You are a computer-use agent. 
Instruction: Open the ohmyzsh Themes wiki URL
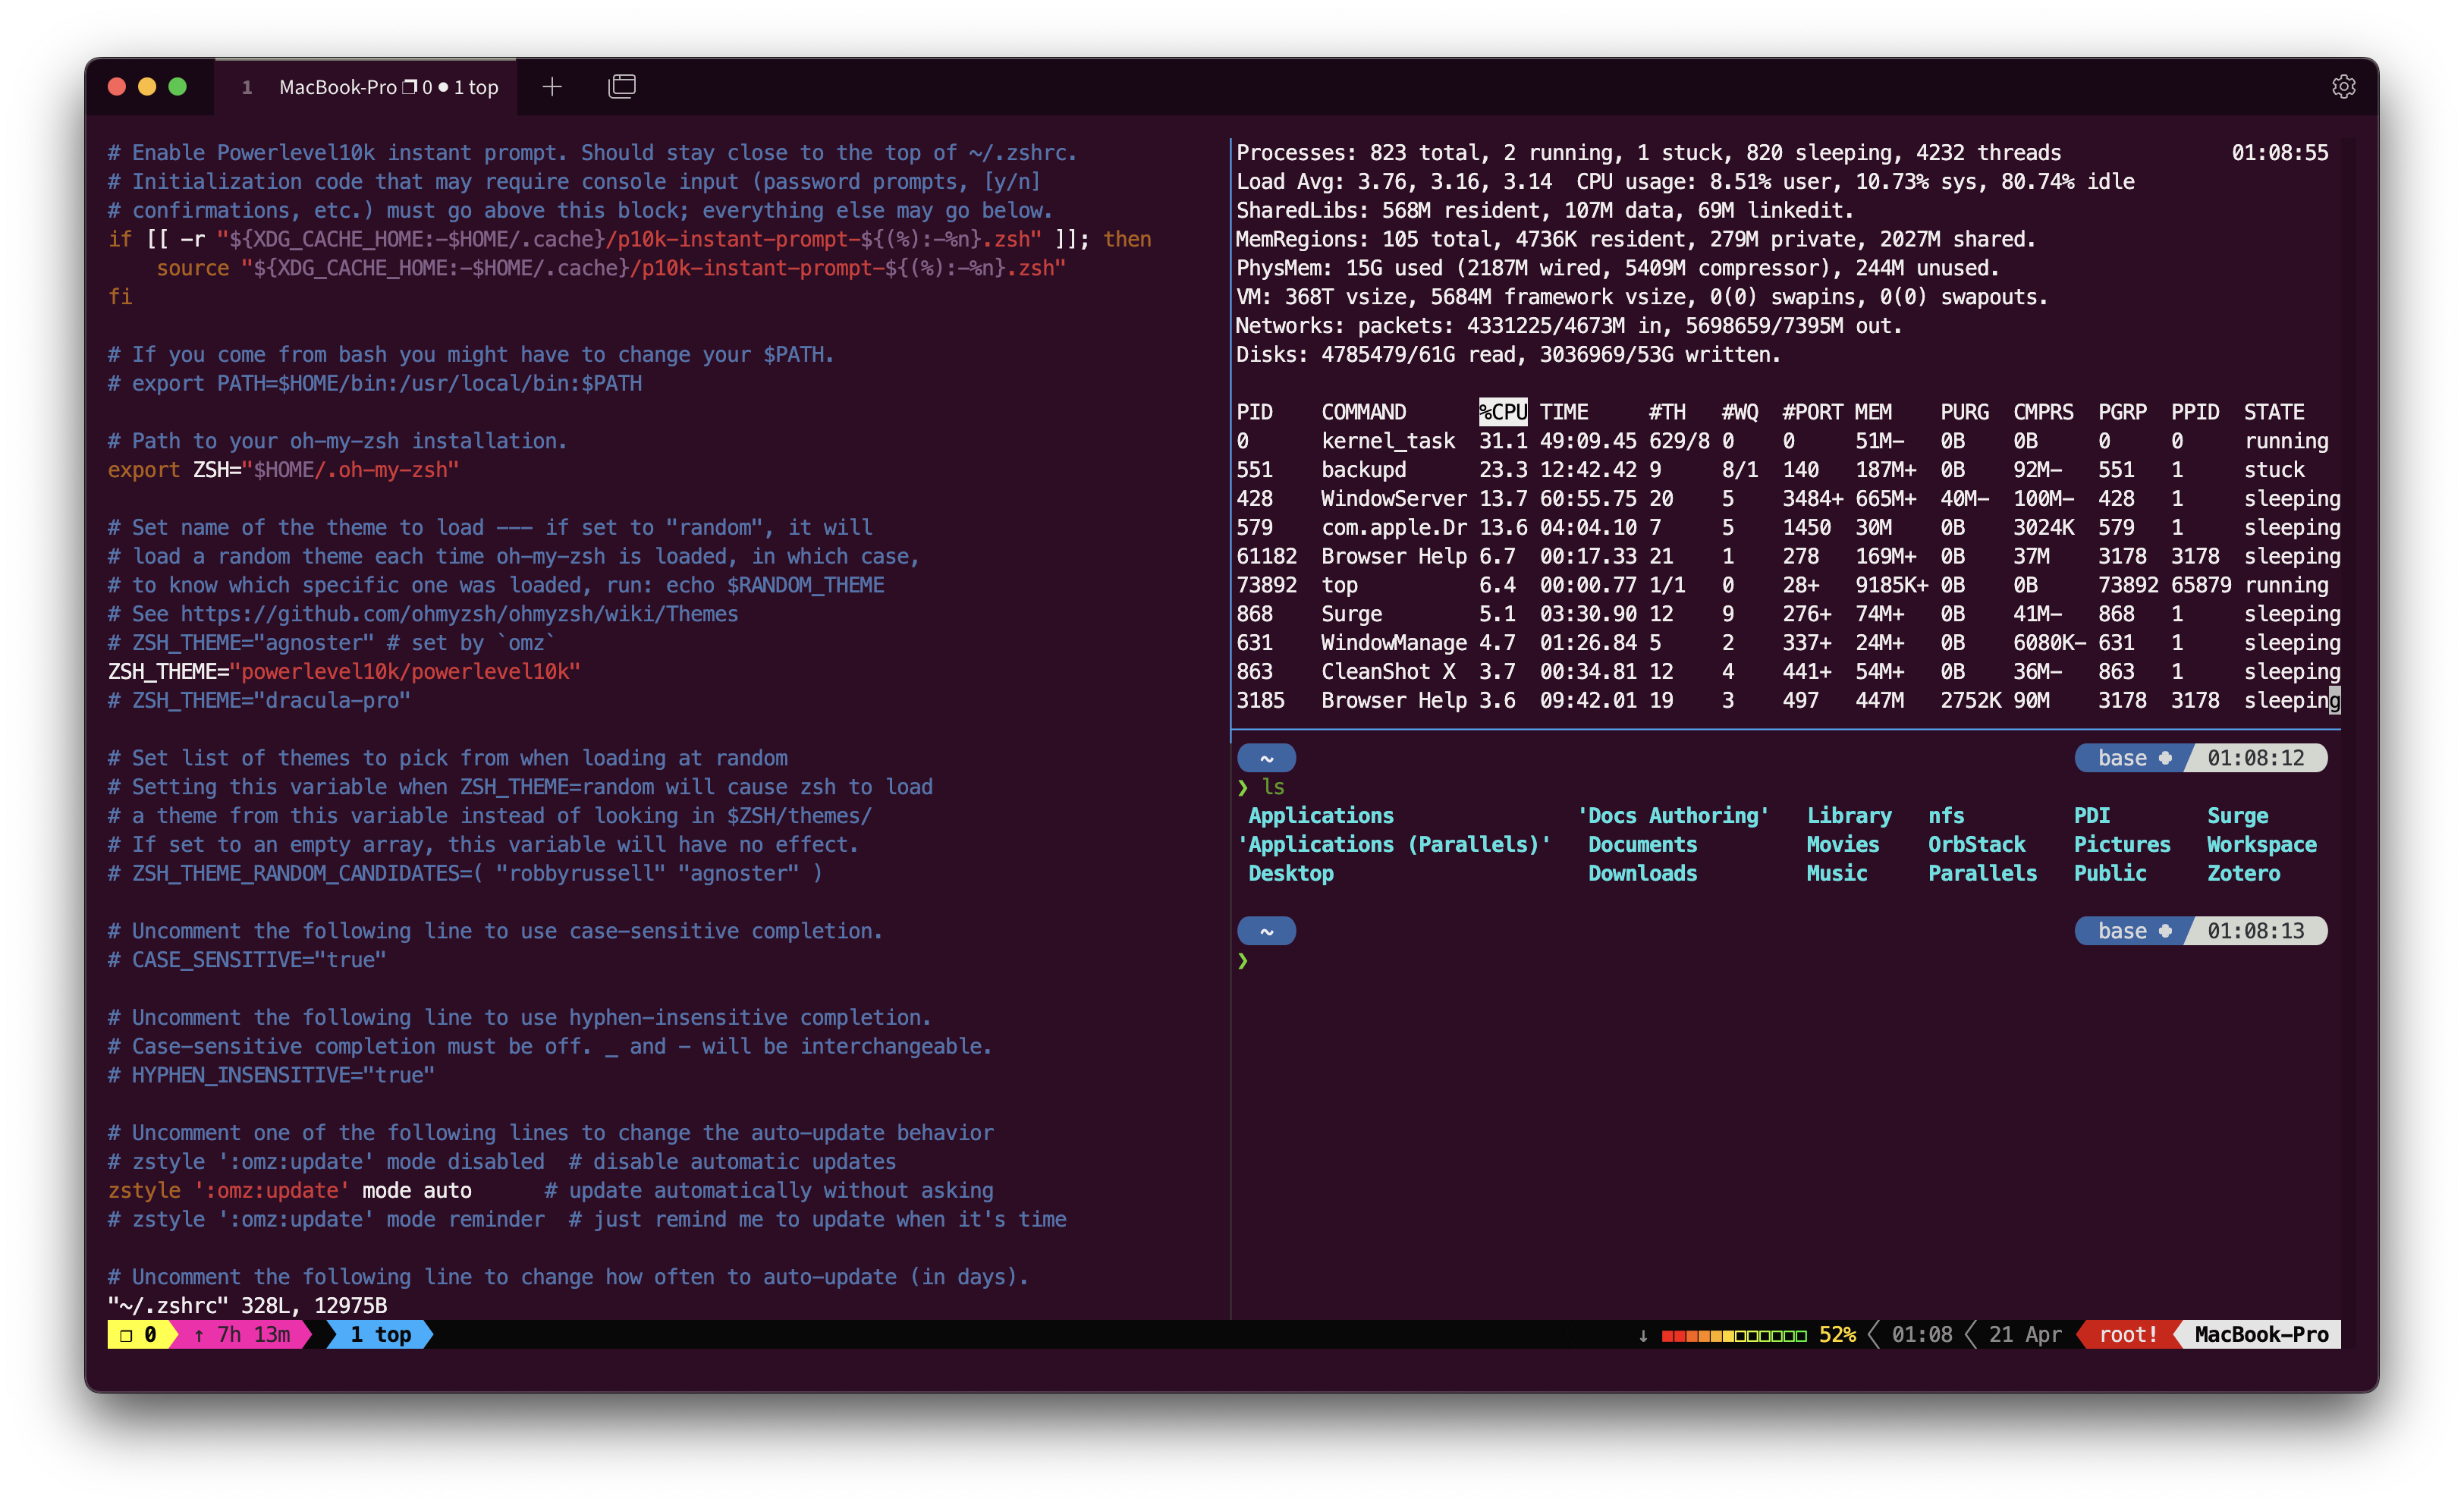(x=459, y=614)
